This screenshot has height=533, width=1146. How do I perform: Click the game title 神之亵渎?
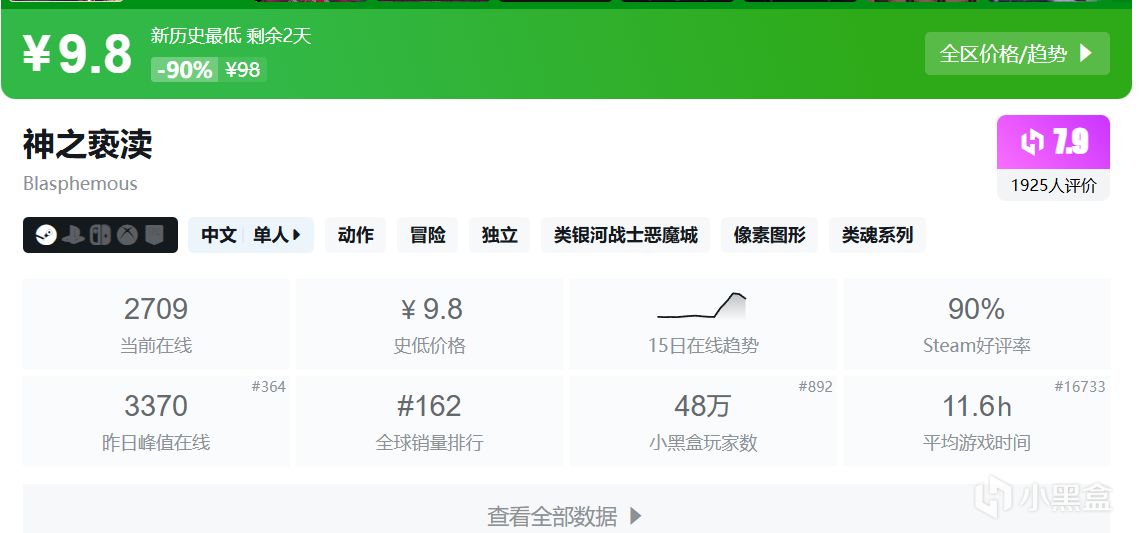click(88, 145)
